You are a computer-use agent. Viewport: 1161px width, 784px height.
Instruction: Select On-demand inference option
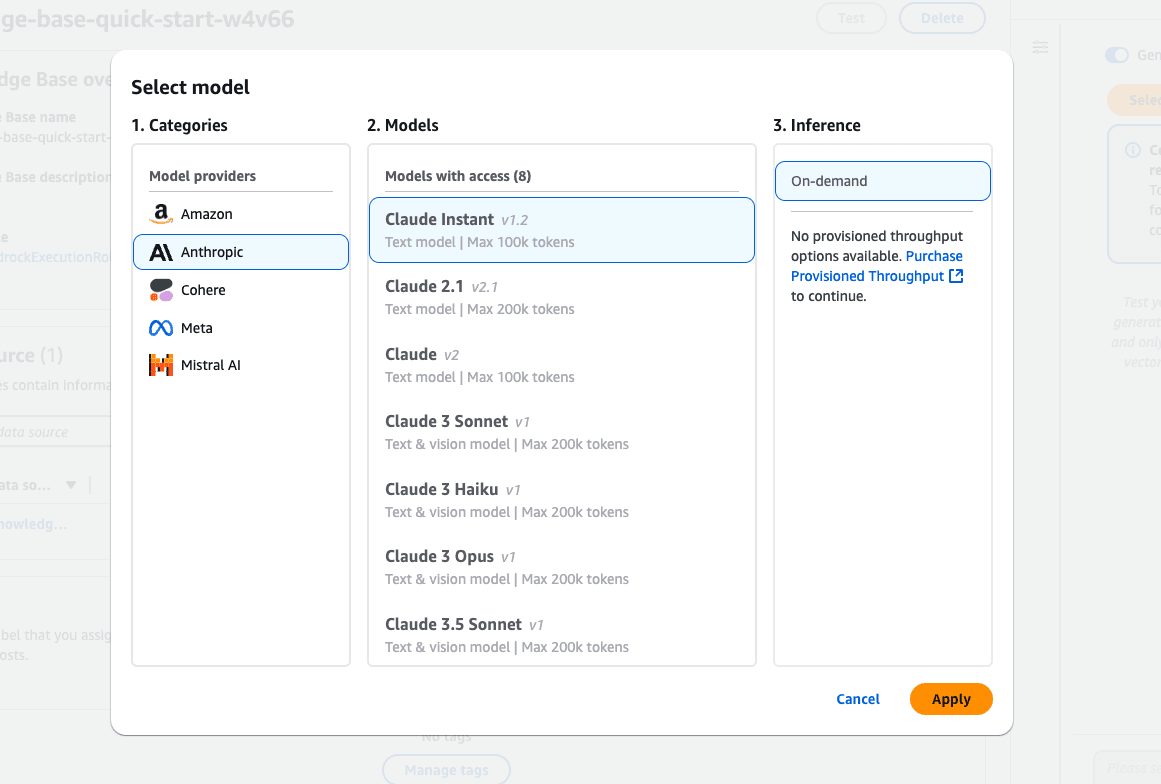pos(882,182)
